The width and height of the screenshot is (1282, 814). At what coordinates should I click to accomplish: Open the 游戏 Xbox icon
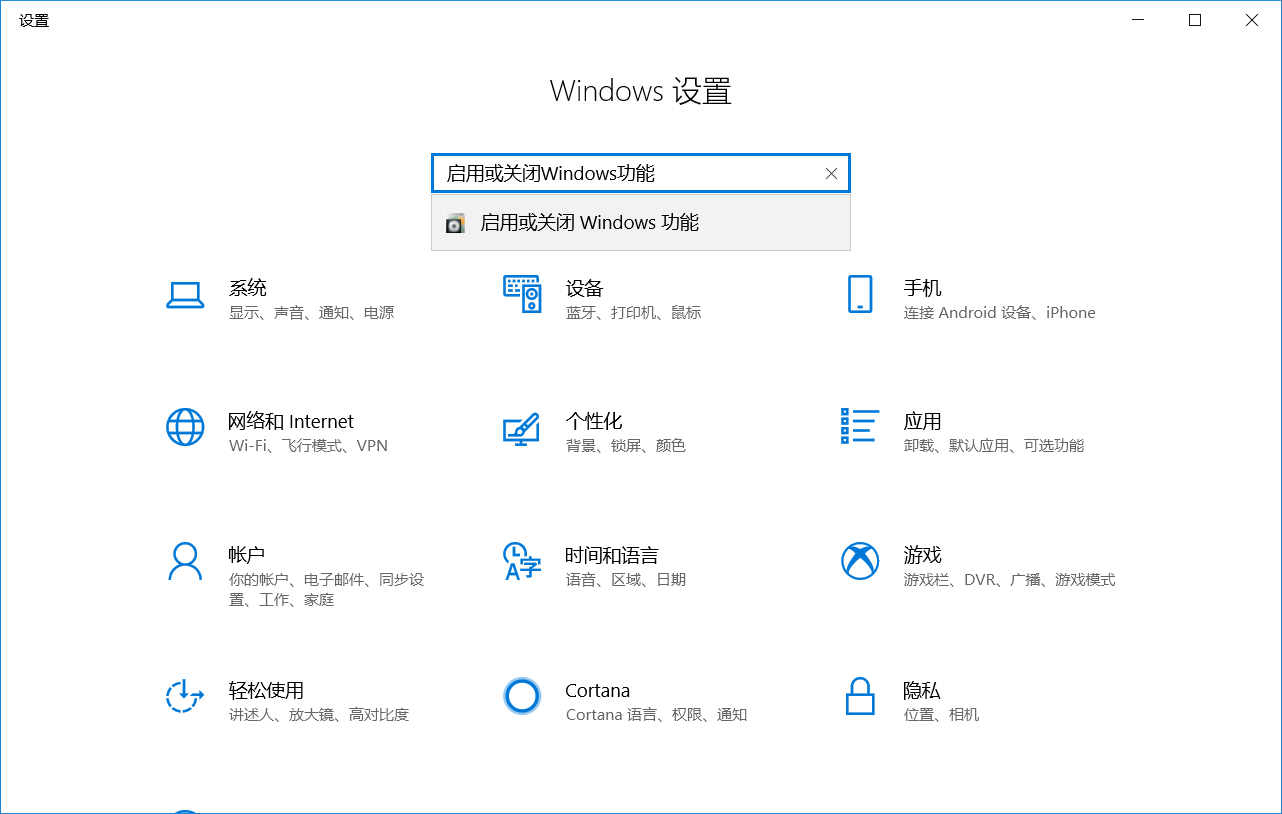(860, 561)
